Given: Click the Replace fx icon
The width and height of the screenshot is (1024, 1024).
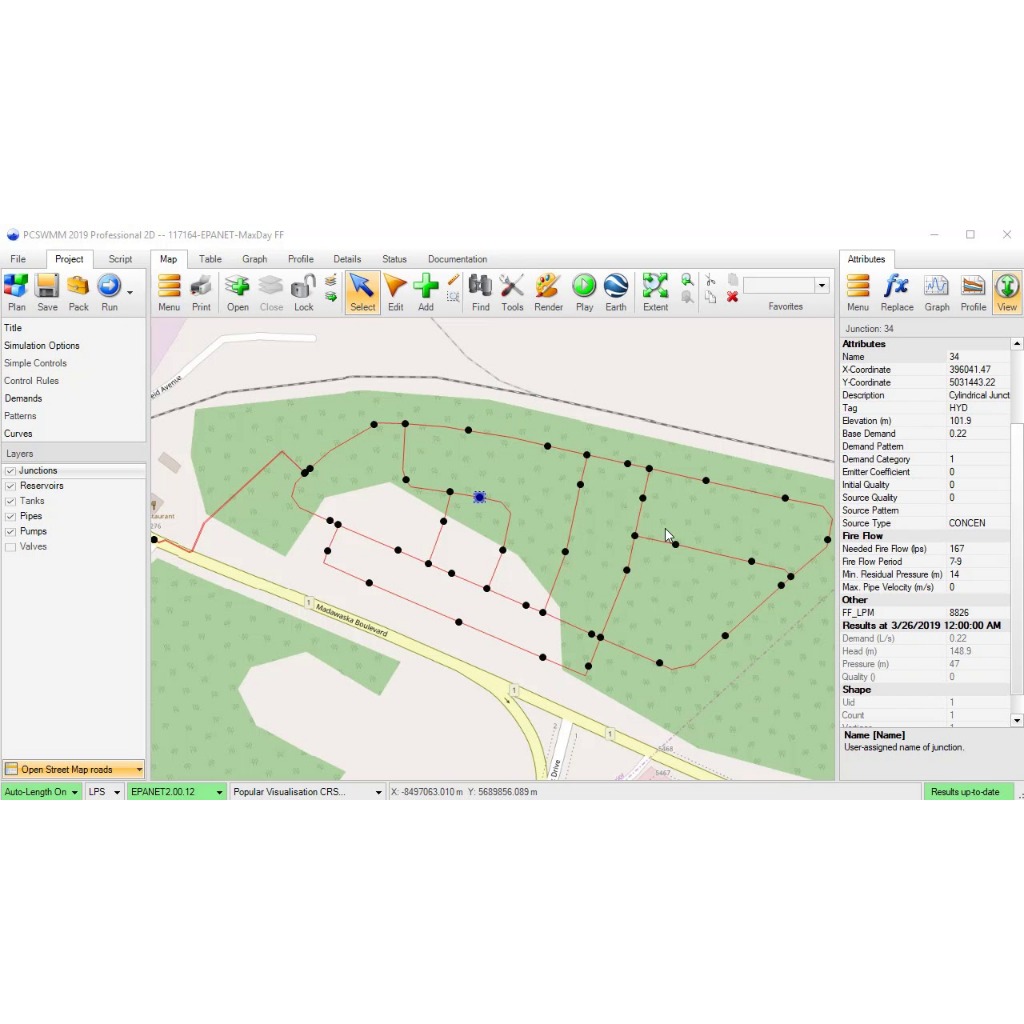Looking at the screenshot, I should coord(897,287).
